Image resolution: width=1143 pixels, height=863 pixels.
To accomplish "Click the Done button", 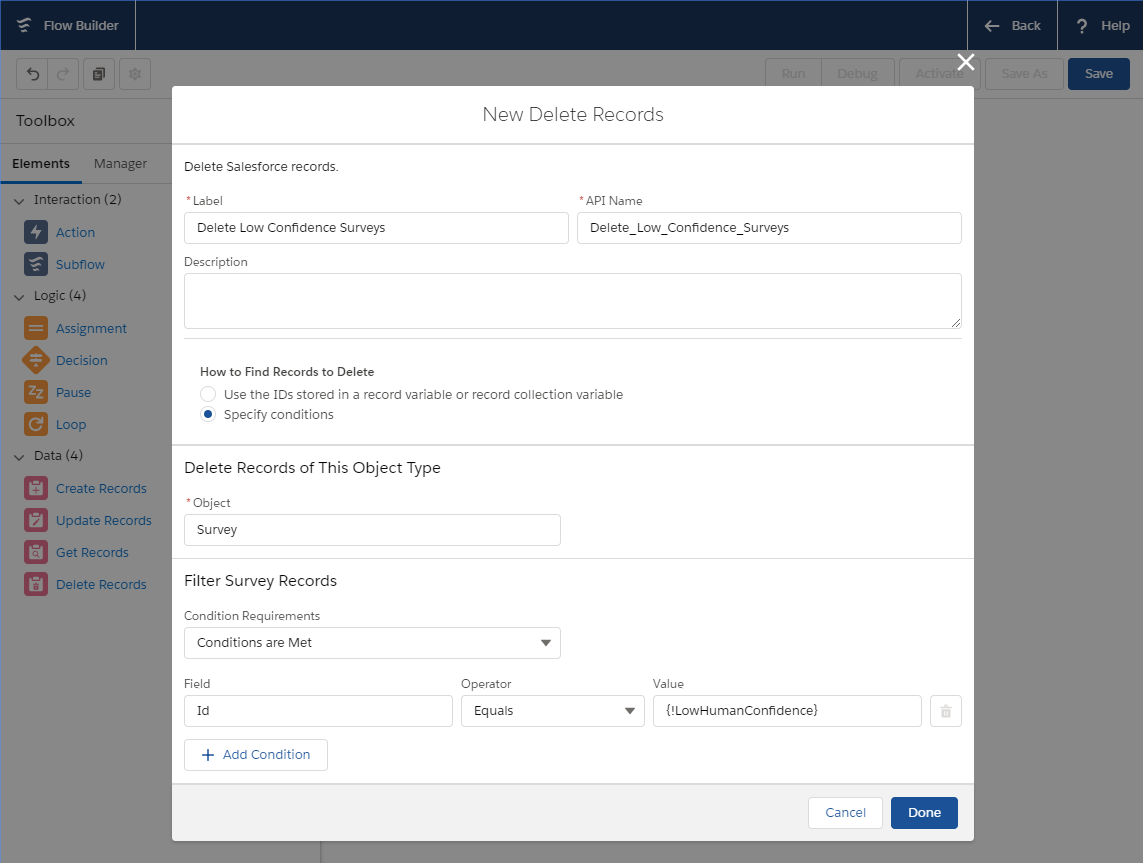I will click(x=924, y=813).
